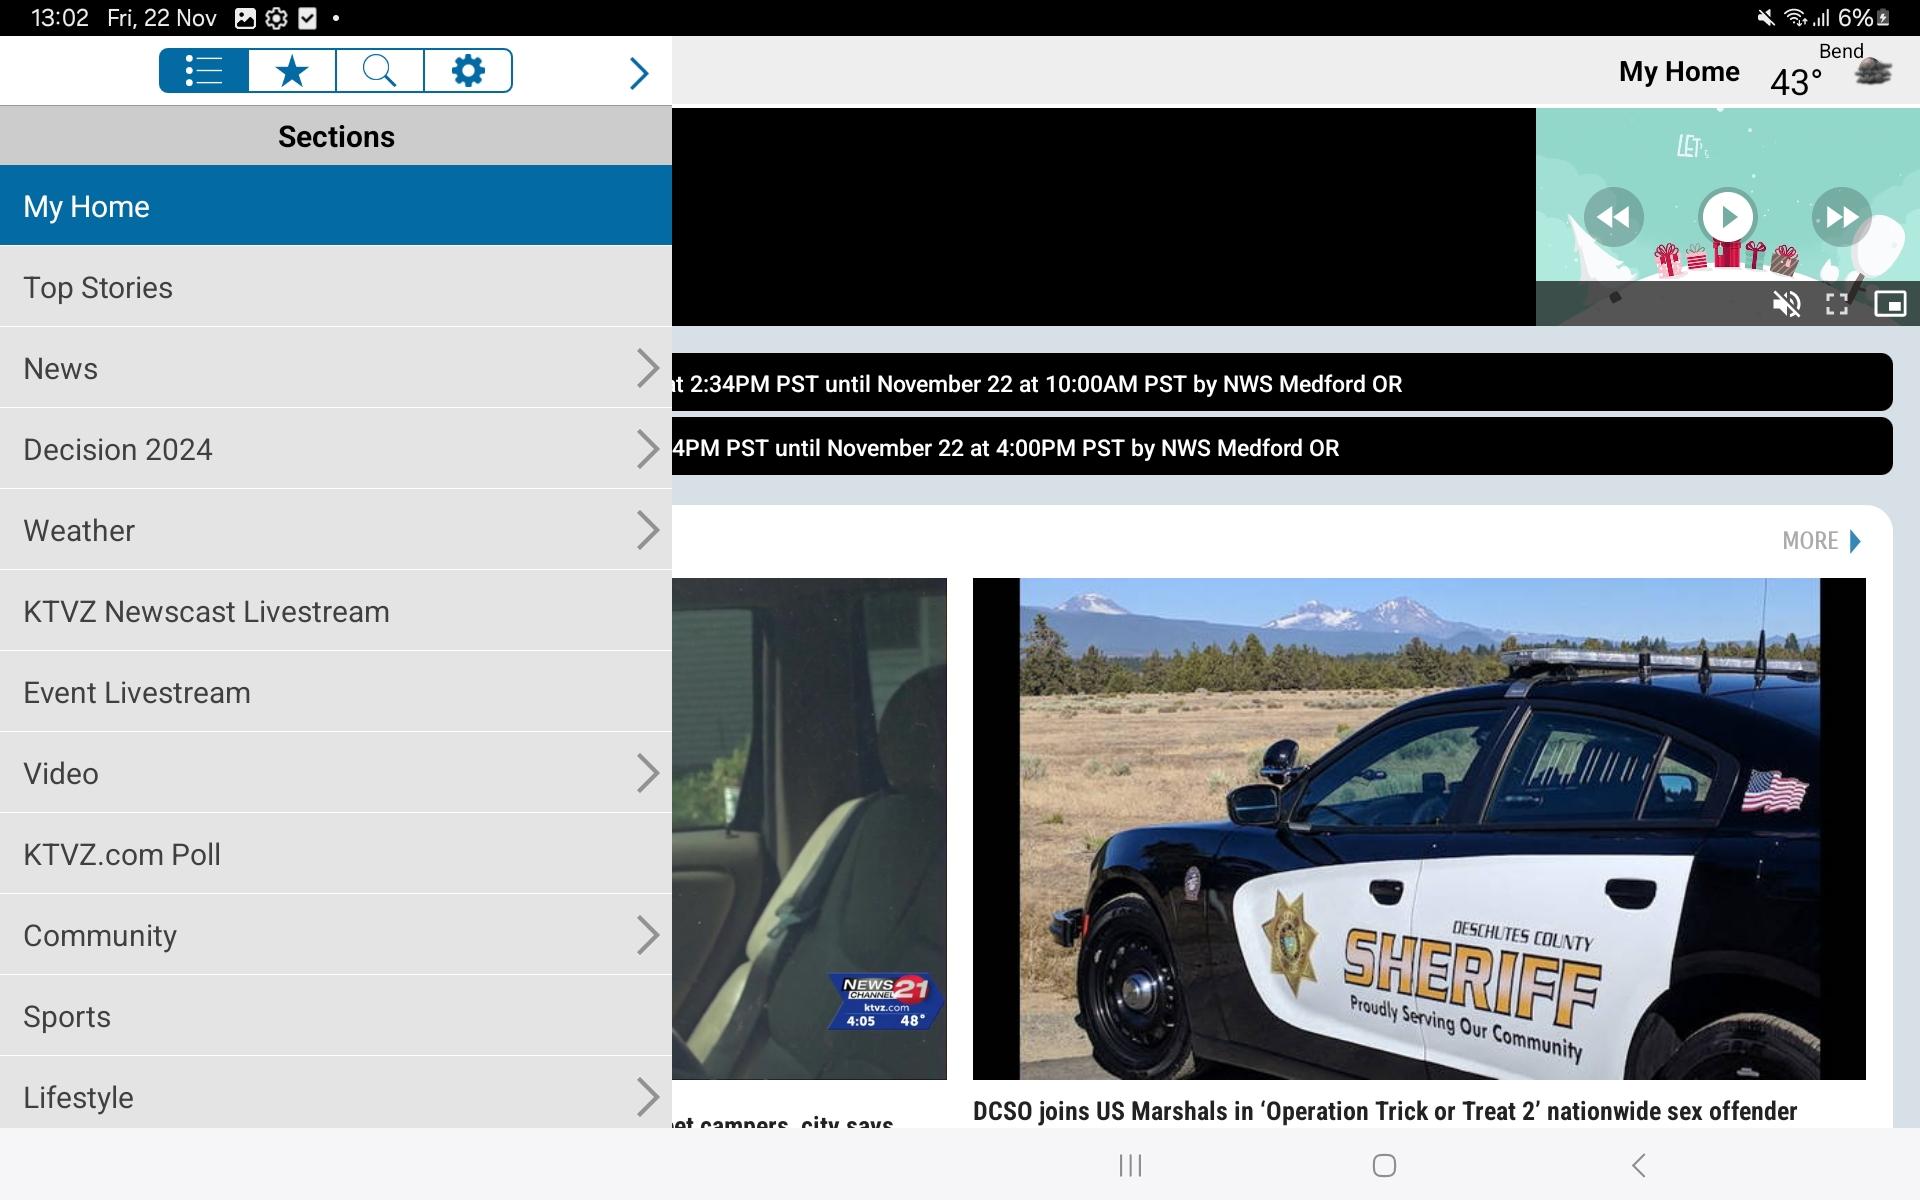Collapse the sidebar with the blue arrow
The image size is (1920, 1200).
[x=639, y=72]
